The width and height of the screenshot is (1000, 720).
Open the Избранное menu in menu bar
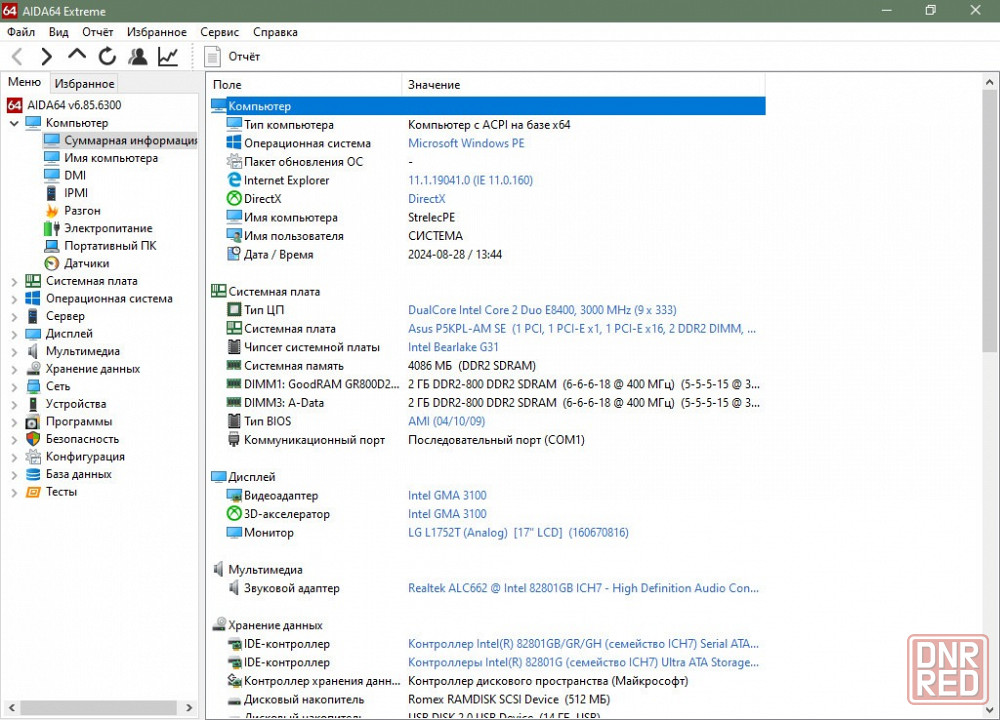(x=157, y=32)
